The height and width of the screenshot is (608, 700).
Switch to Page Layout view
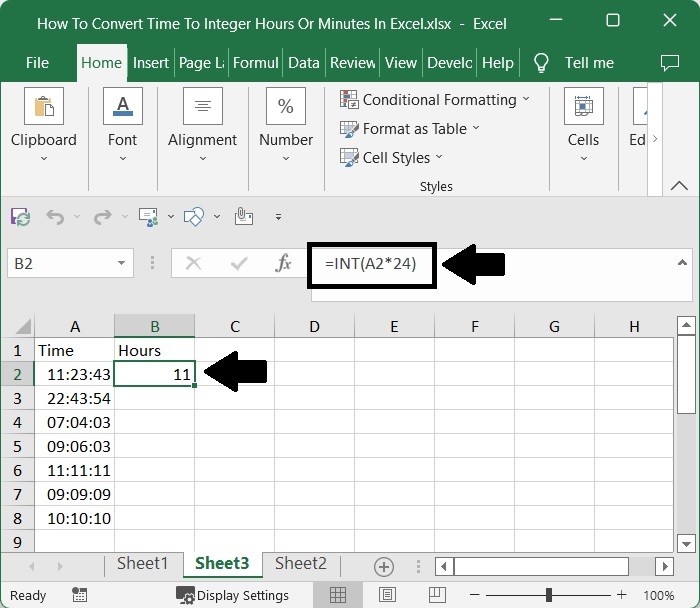389,595
